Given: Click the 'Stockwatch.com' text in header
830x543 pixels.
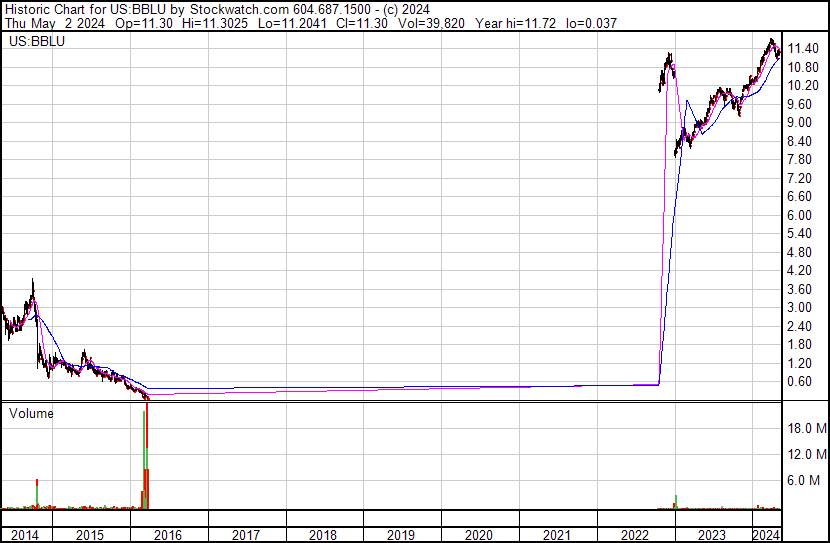Looking at the screenshot, I should pos(240,10).
